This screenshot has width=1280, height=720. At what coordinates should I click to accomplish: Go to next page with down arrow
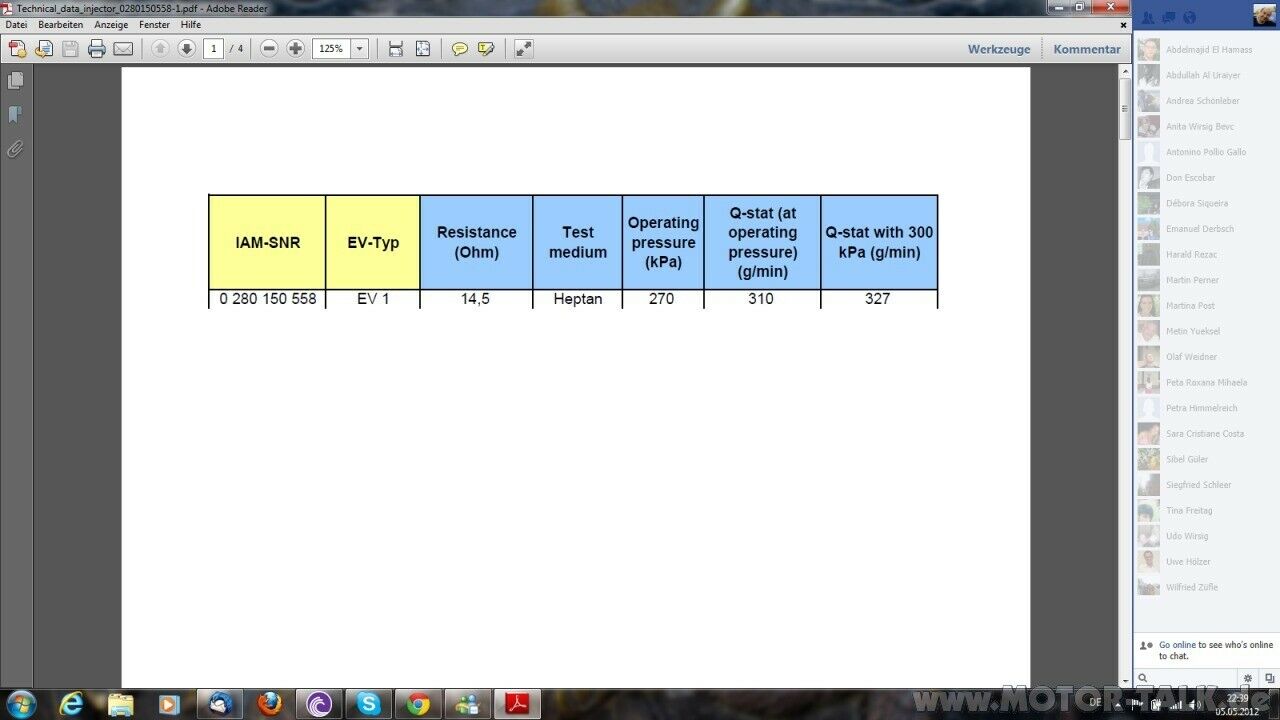click(x=186, y=49)
